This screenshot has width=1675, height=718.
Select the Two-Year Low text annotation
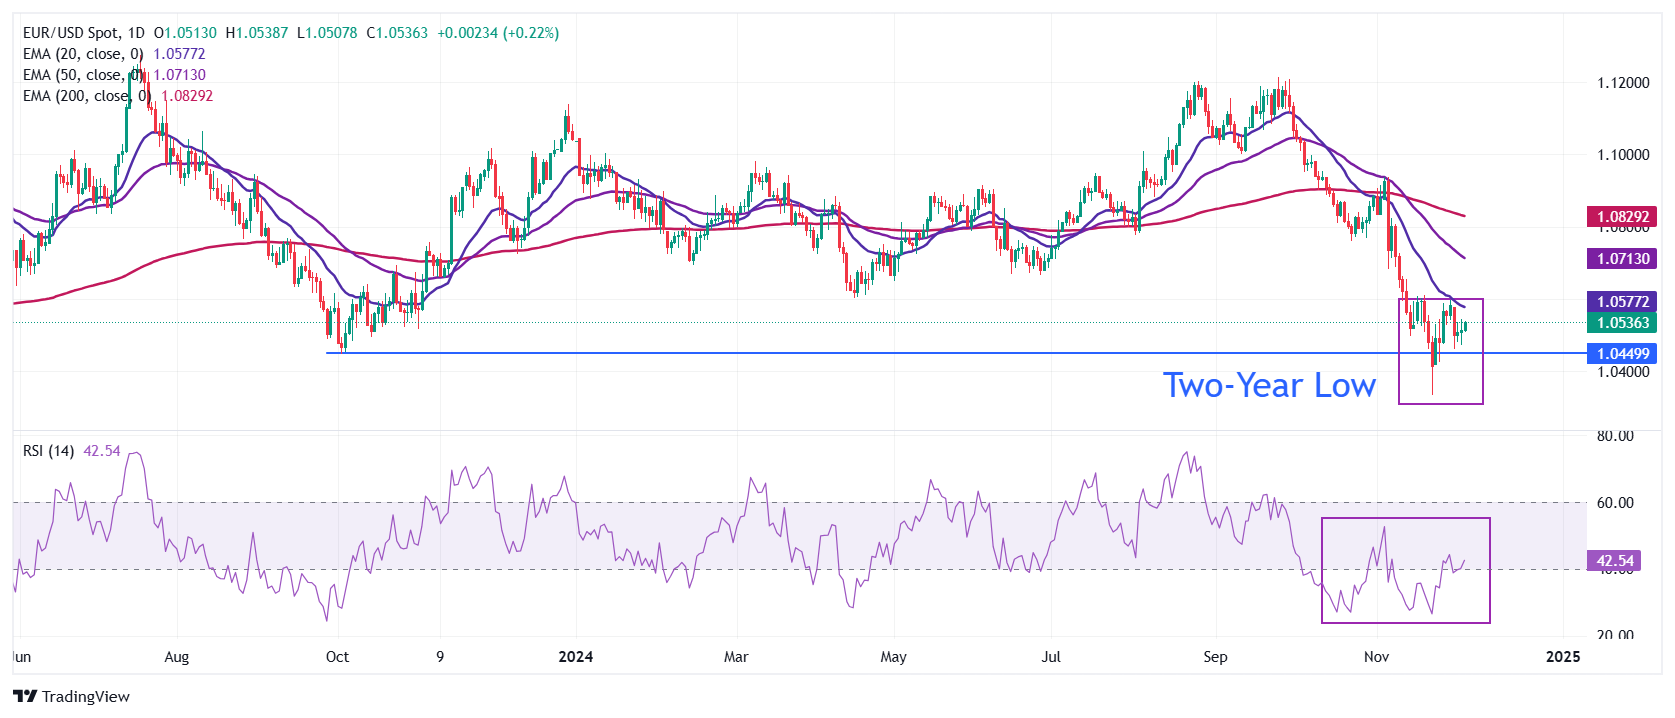pyautogui.click(x=1268, y=386)
